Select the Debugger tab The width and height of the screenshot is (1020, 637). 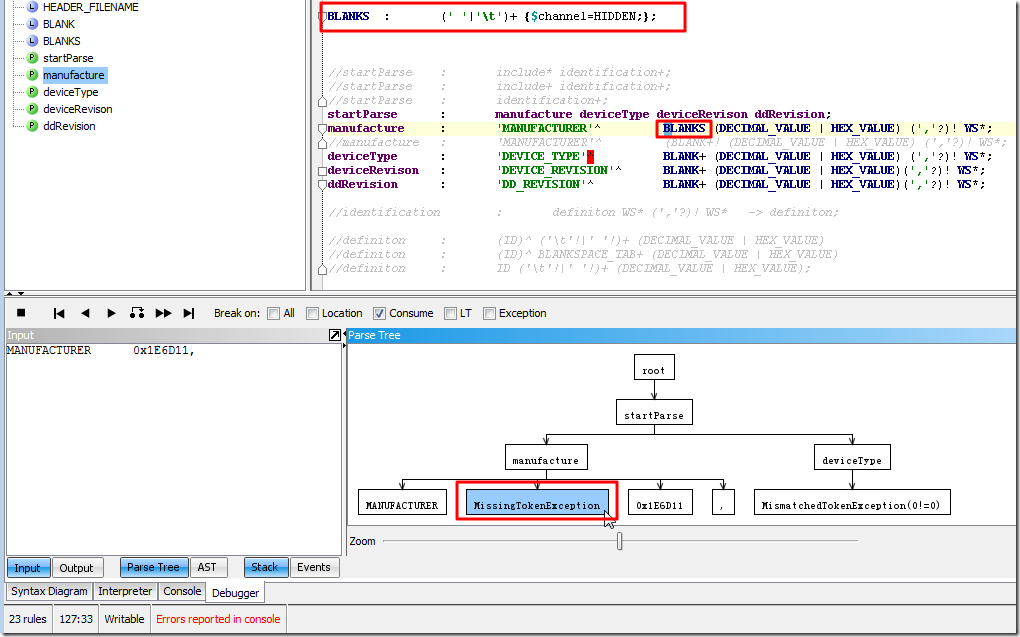(235, 593)
